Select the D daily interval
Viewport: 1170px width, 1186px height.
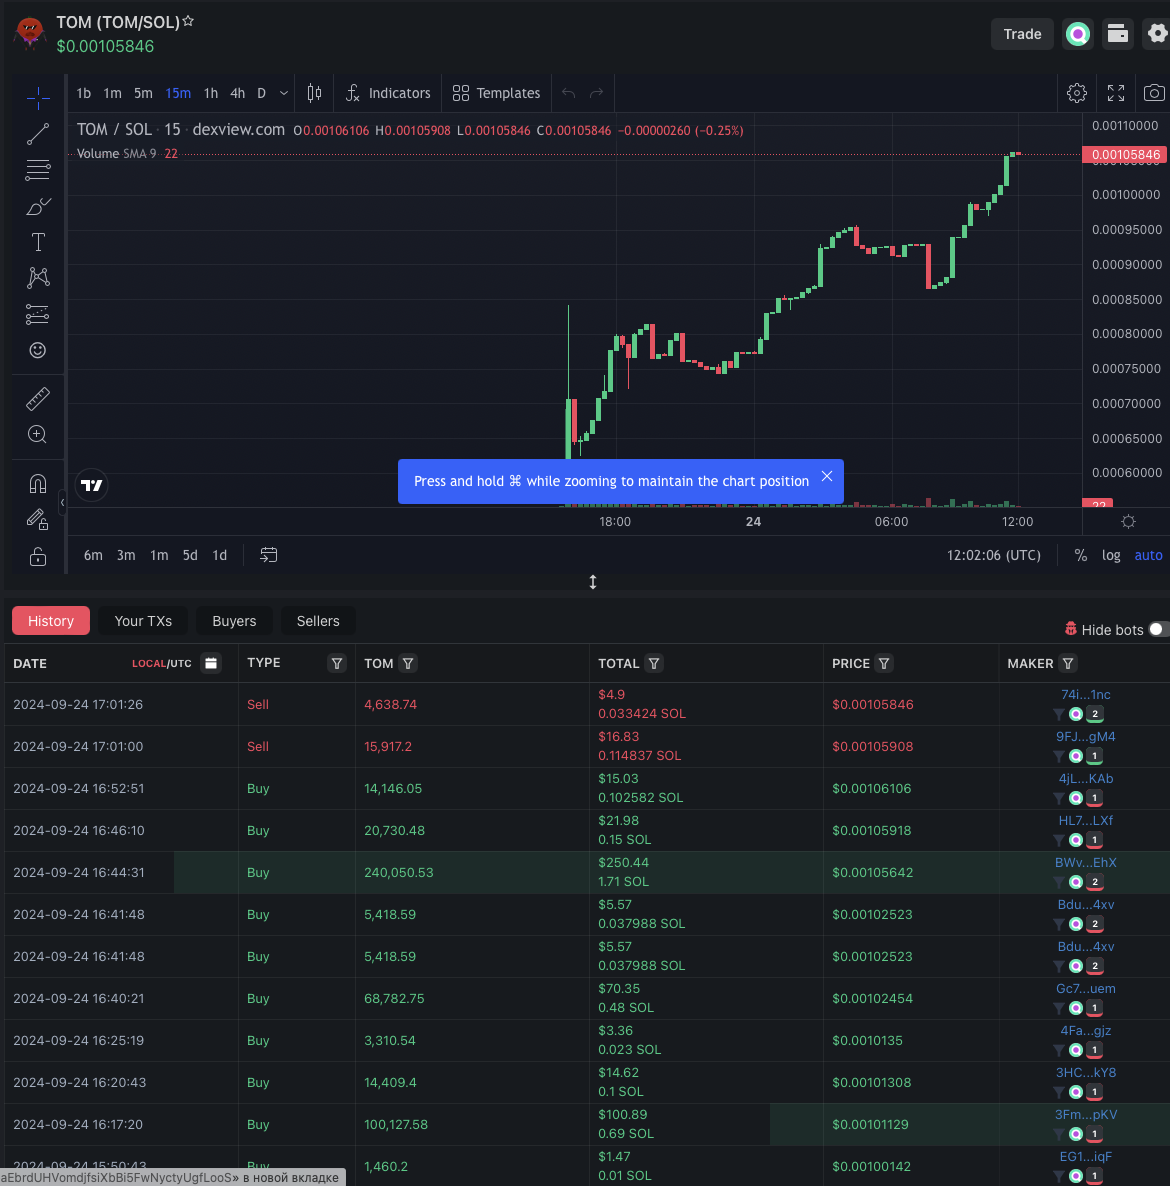262,93
